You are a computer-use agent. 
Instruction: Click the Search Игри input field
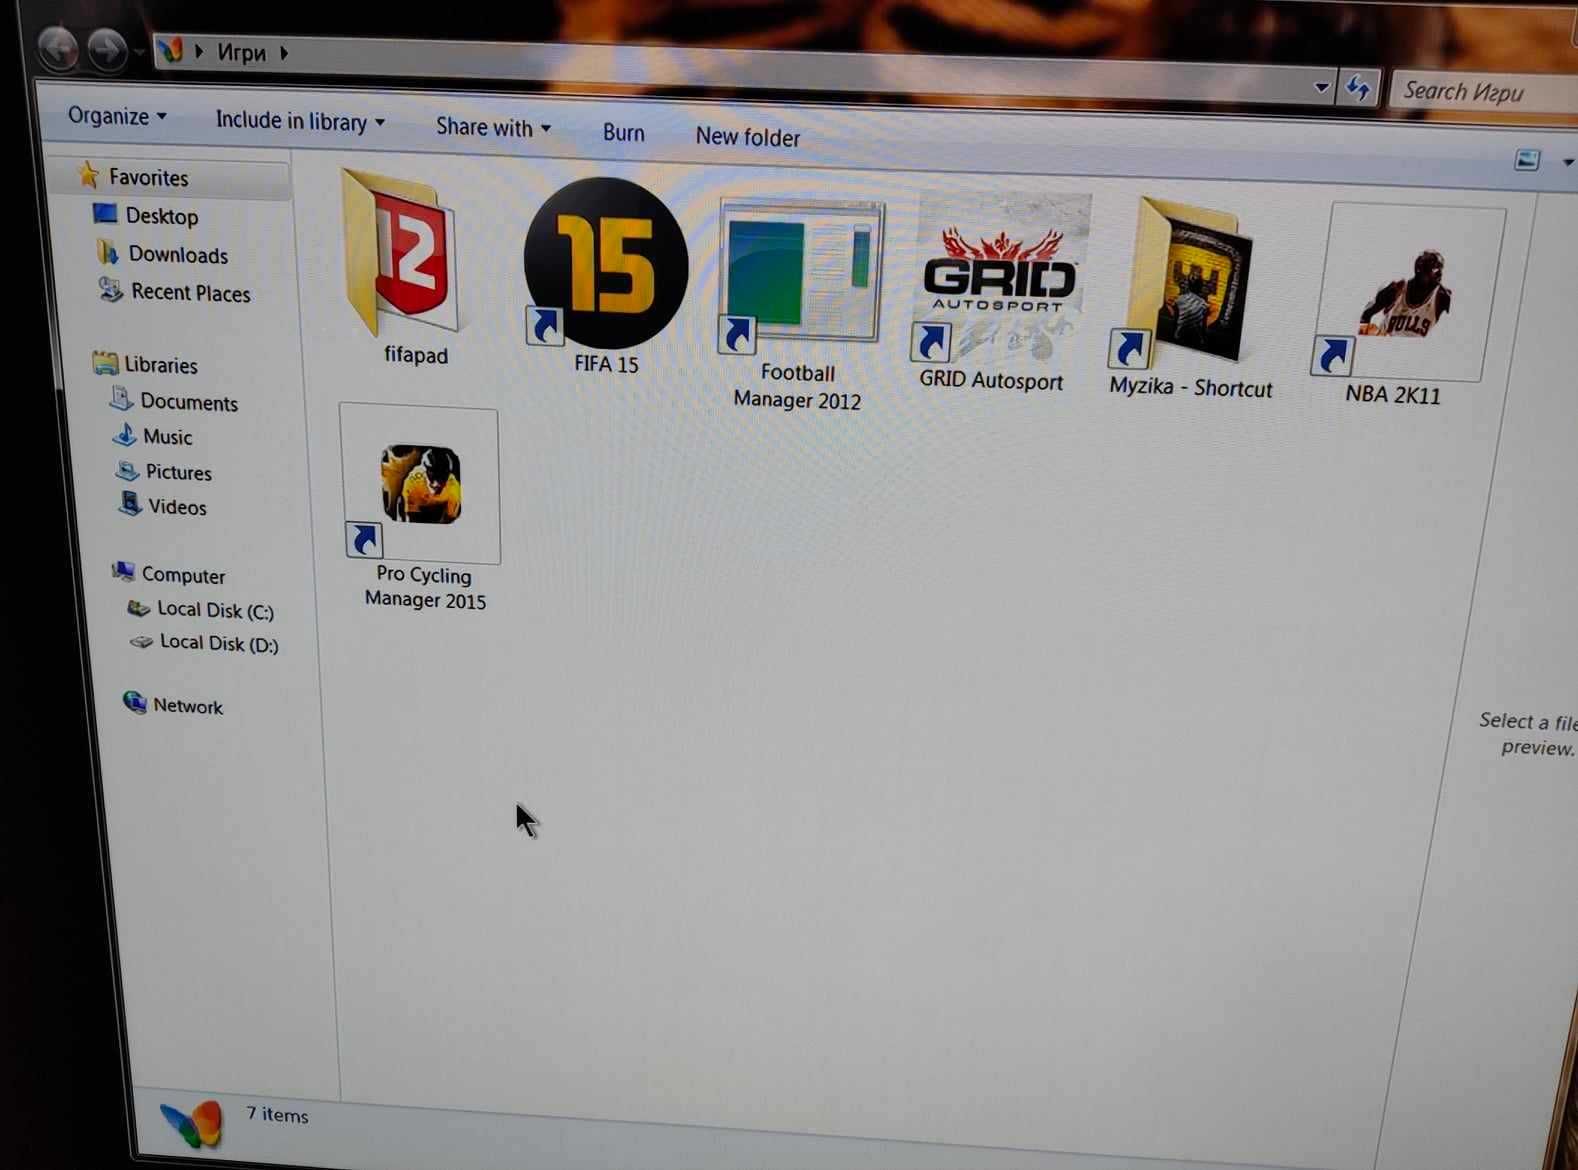point(1485,92)
